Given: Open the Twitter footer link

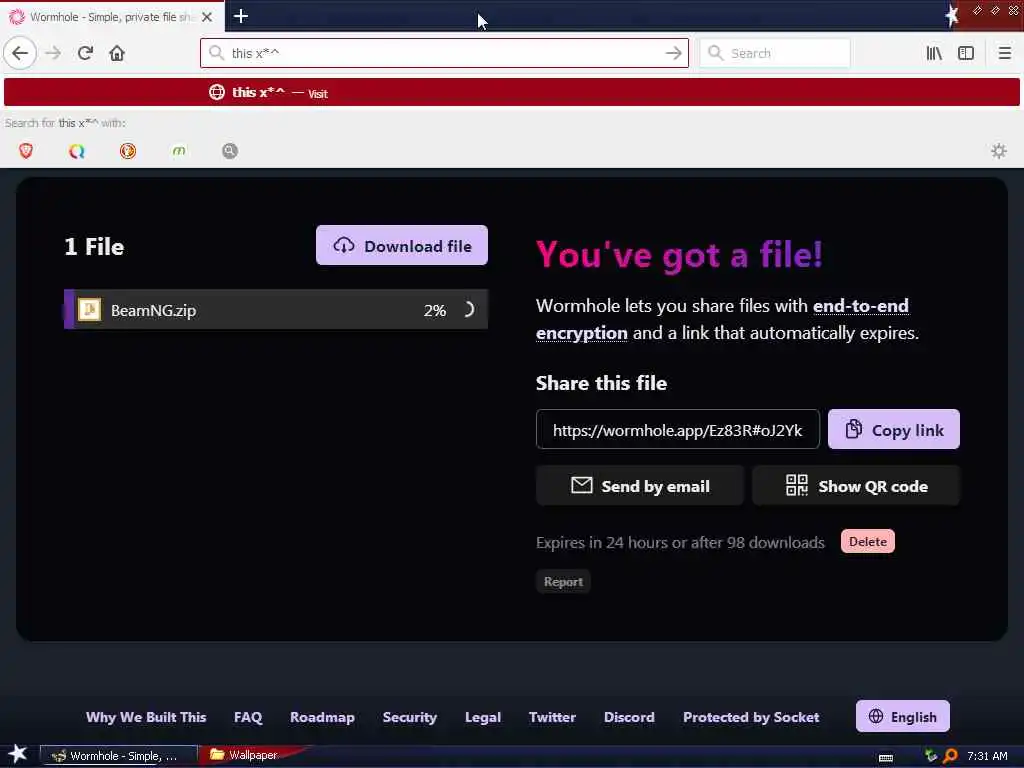Looking at the screenshot, I should click(552, 717).
